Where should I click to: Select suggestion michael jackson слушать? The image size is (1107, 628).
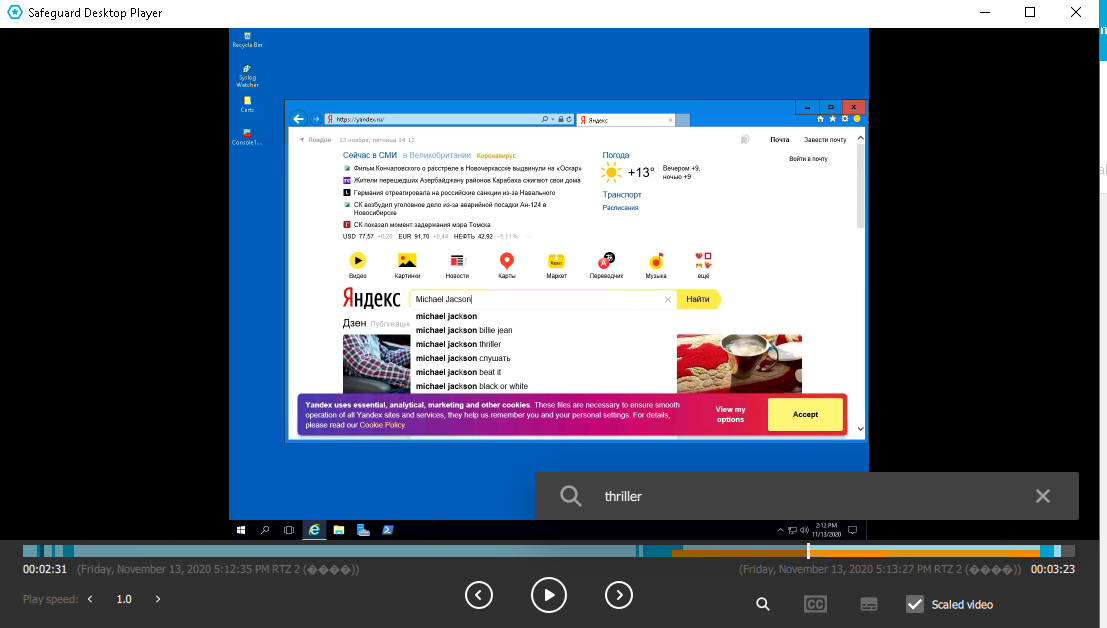462,358
